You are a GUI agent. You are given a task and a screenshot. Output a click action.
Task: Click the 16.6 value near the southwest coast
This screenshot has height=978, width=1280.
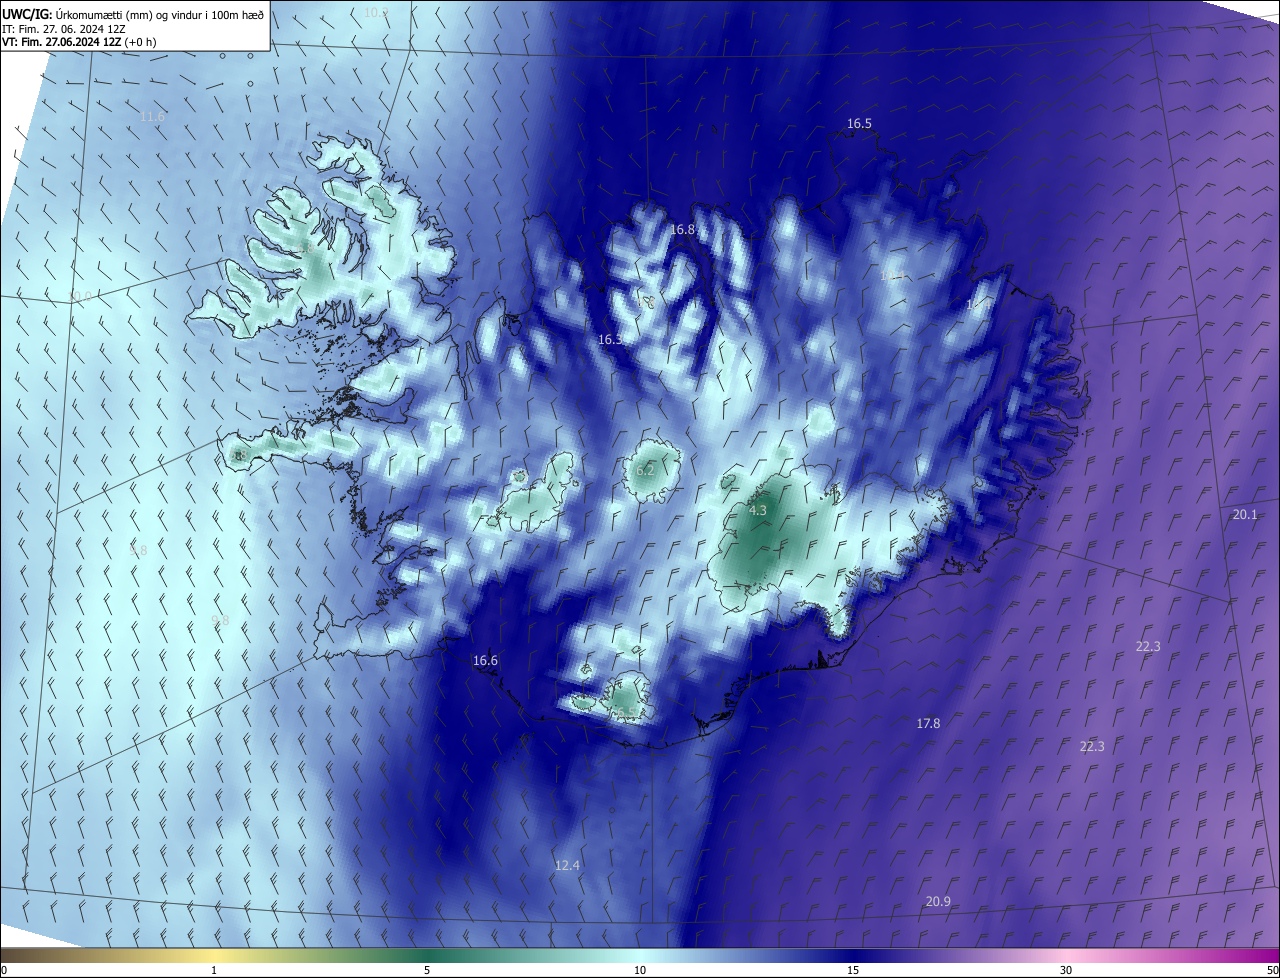(485, 660)
